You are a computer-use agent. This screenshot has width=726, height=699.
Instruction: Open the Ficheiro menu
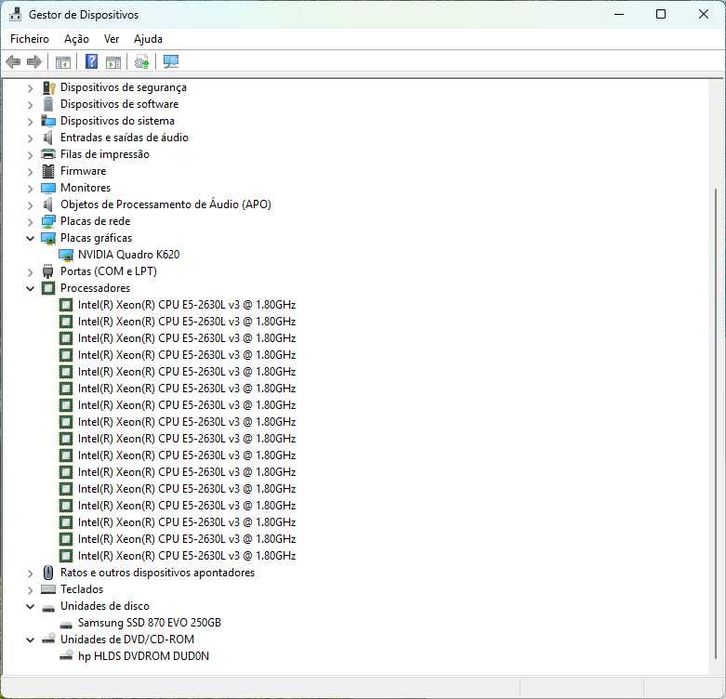click(30, 39)
